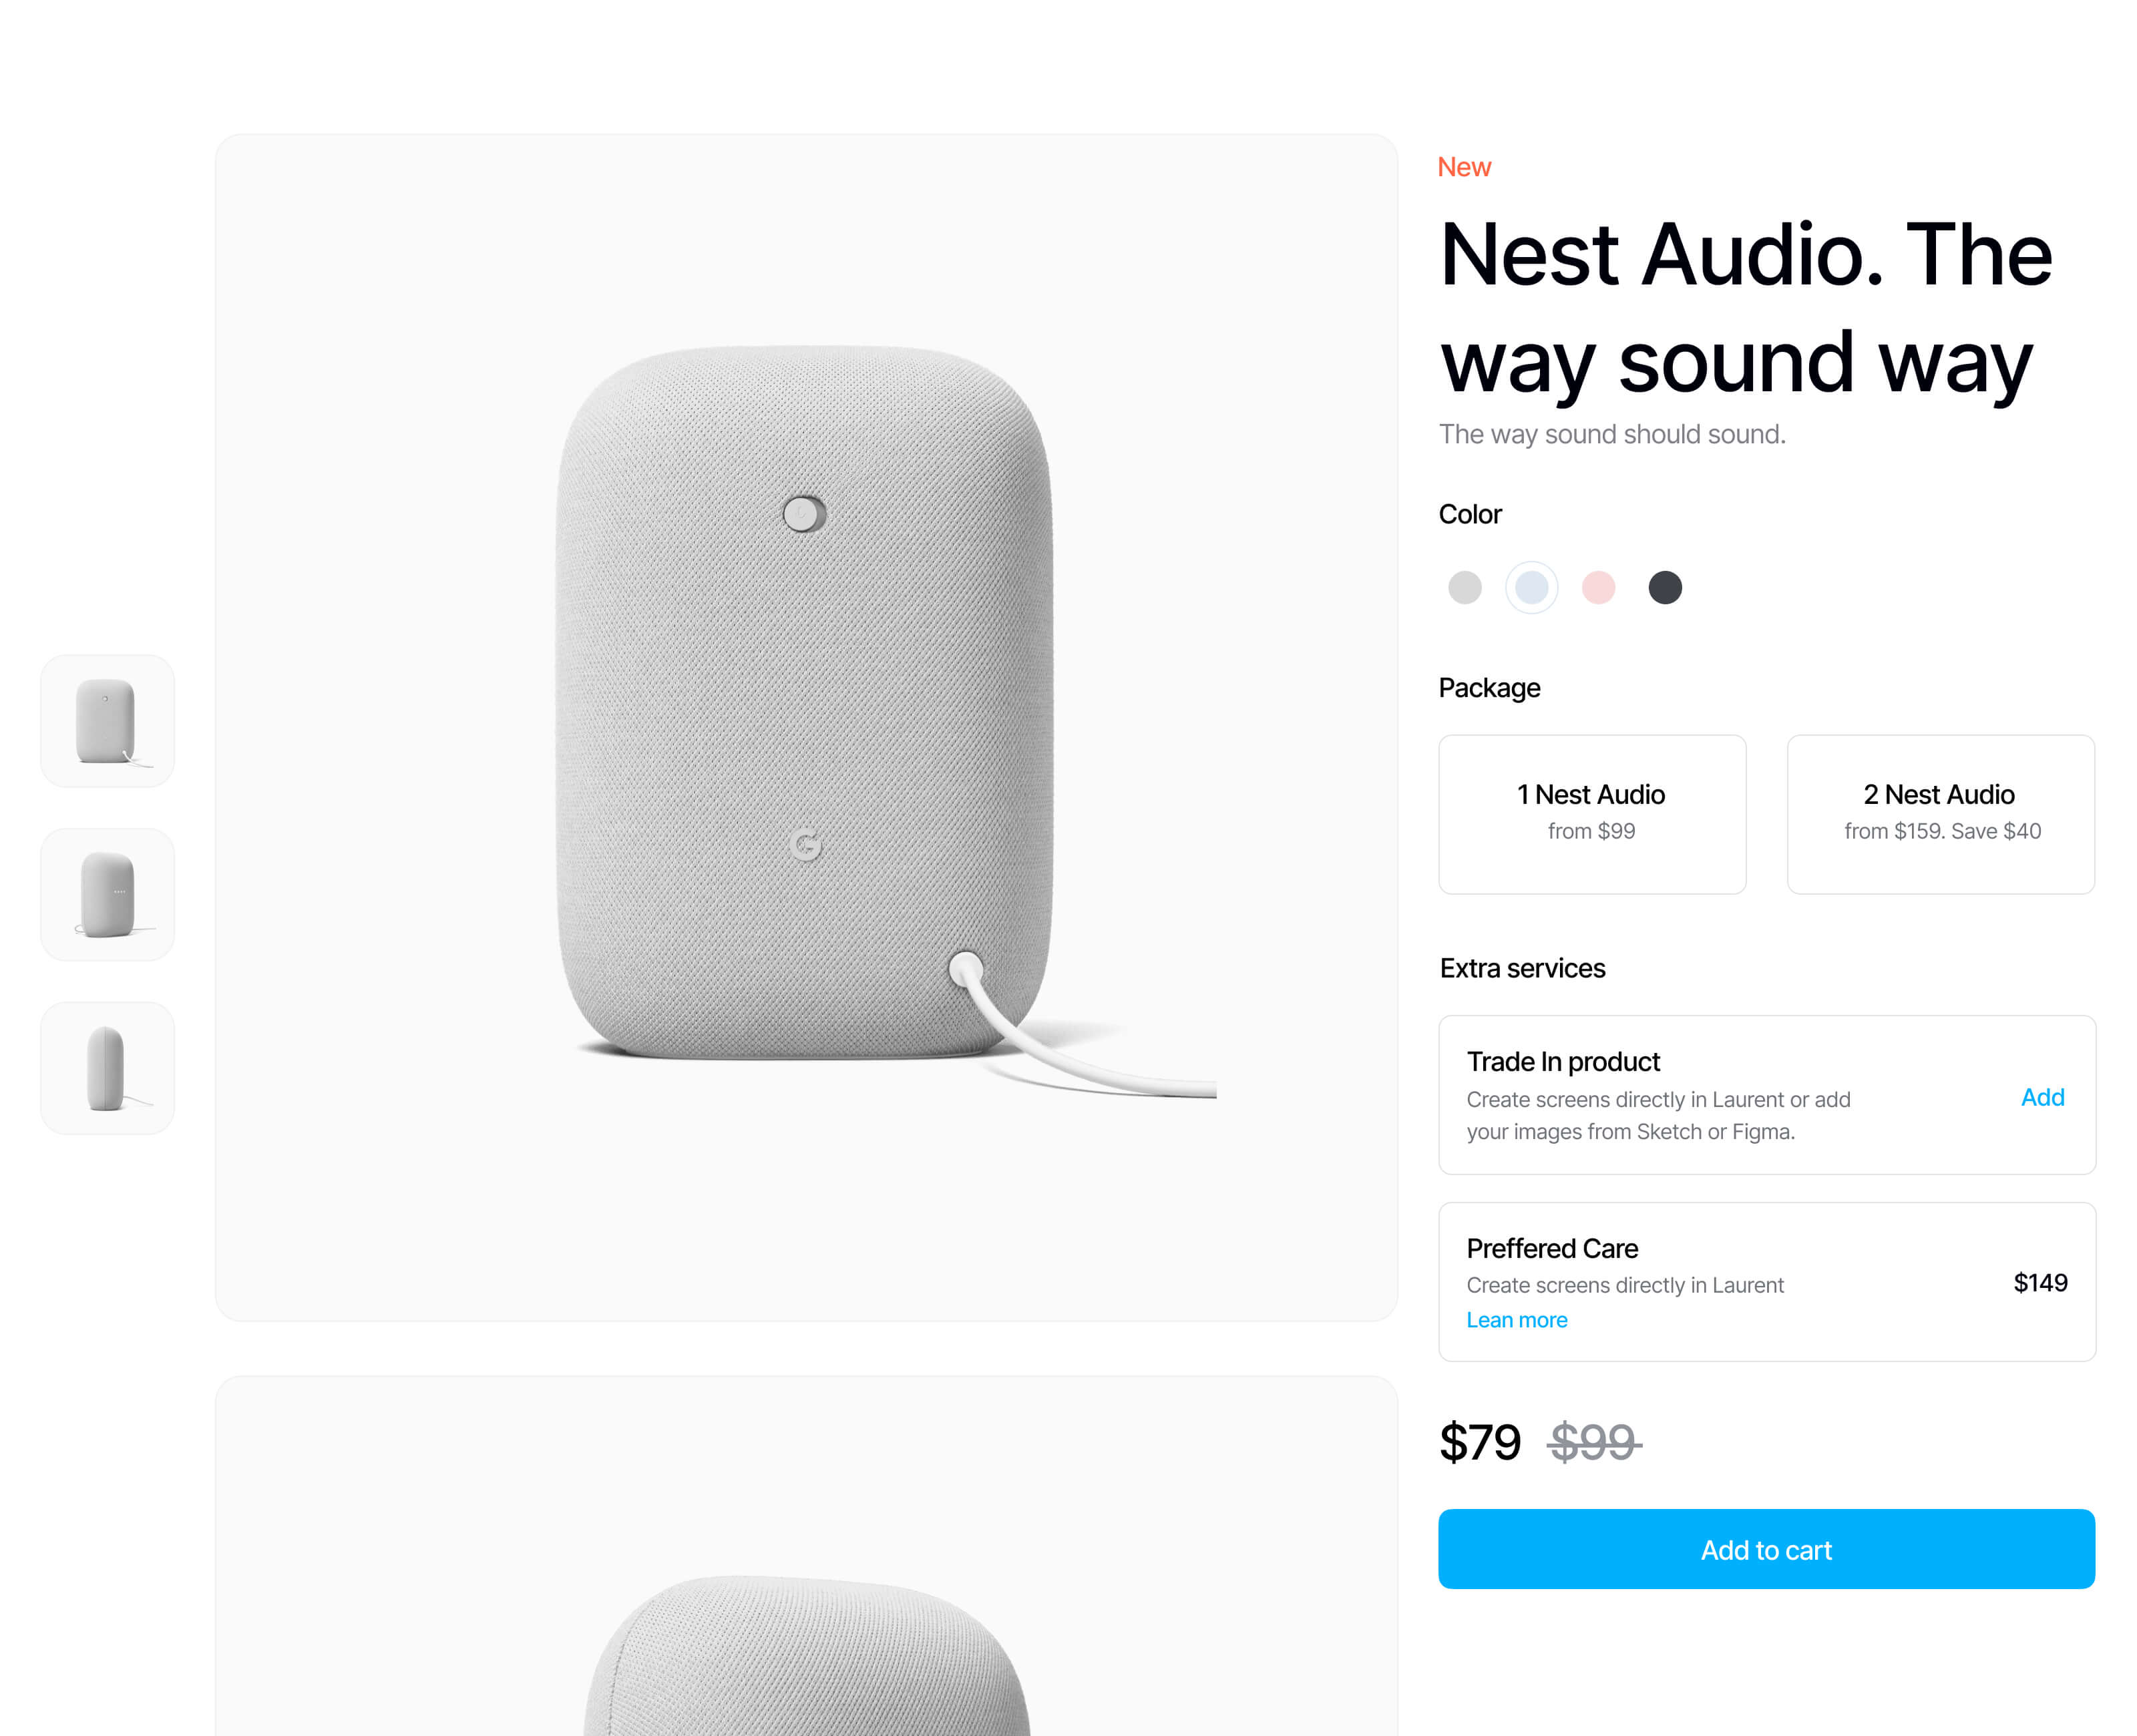
Task: Select the 2 Nest Audio package
Action: (x=1941, y=814)
